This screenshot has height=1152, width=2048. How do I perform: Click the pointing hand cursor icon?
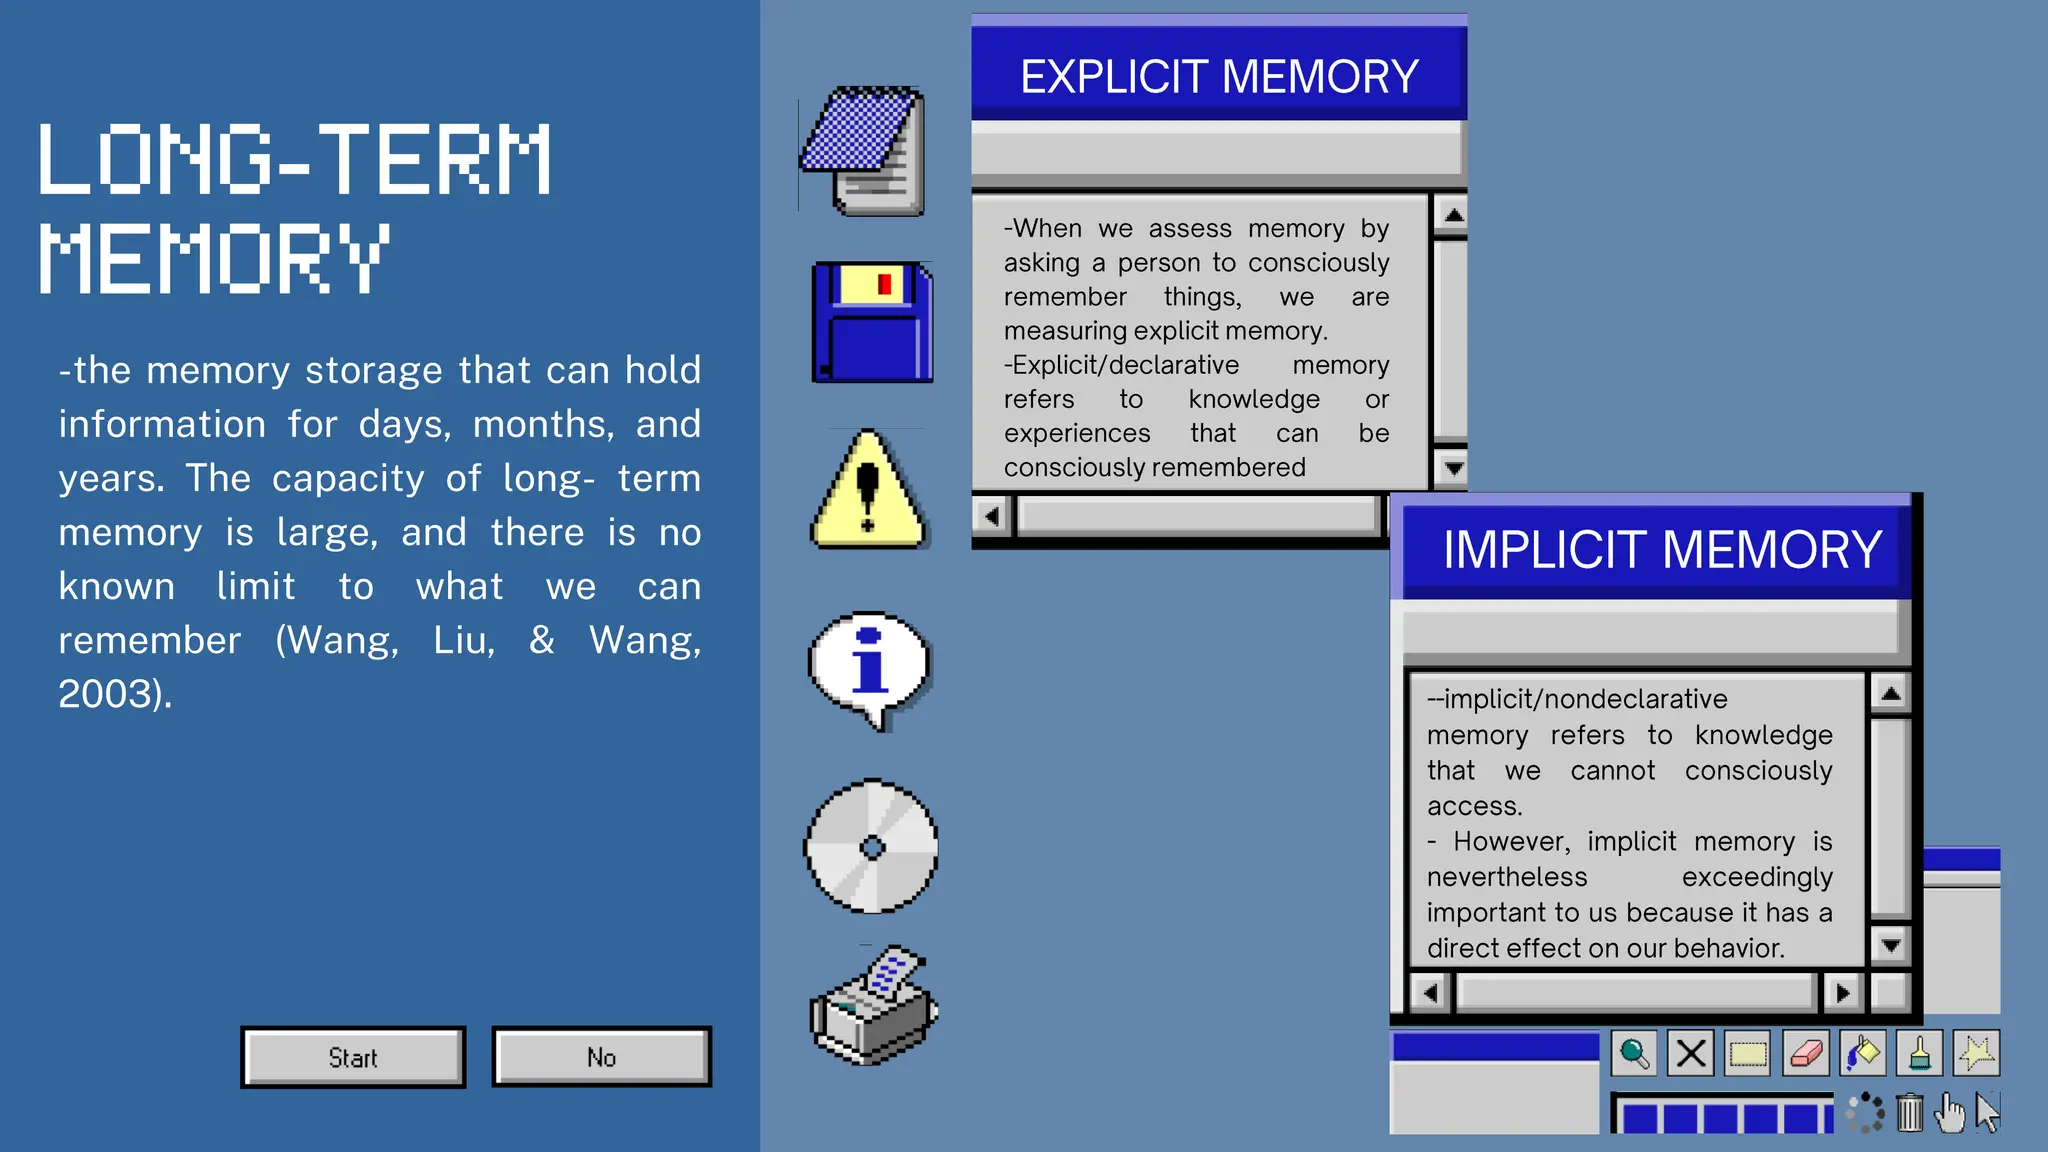click(1949, 1112)
